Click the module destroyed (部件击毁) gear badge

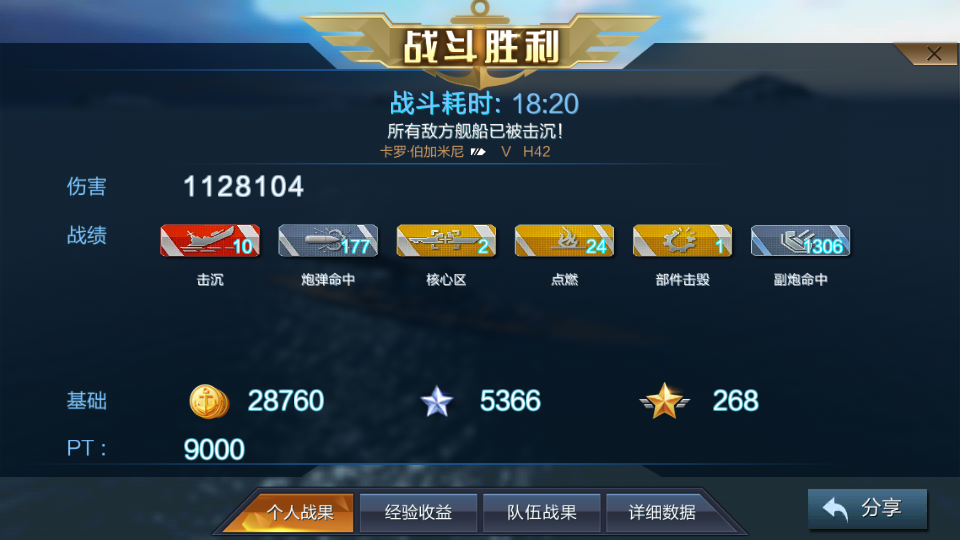683,241
